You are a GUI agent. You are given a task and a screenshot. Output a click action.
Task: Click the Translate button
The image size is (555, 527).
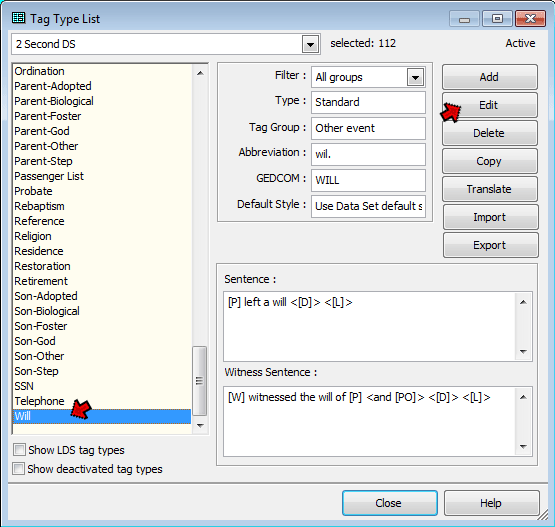[x=490, y=189]
